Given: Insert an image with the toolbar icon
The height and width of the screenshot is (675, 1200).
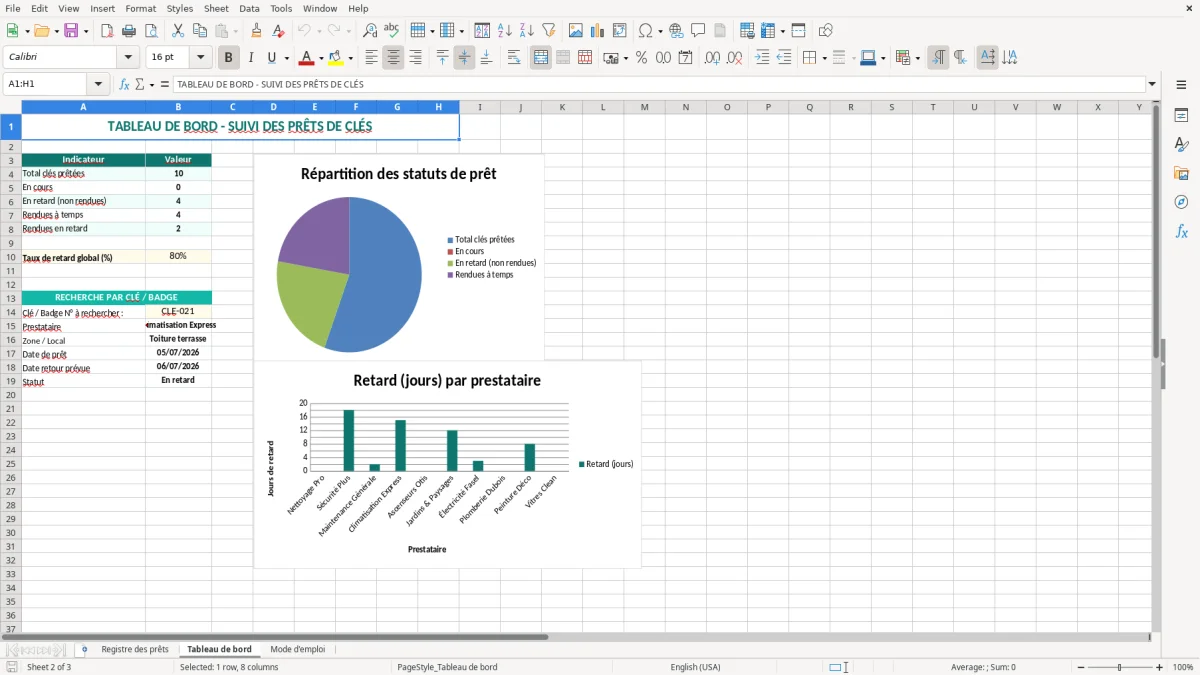Looking at the screenshot, I should (575, 31).
